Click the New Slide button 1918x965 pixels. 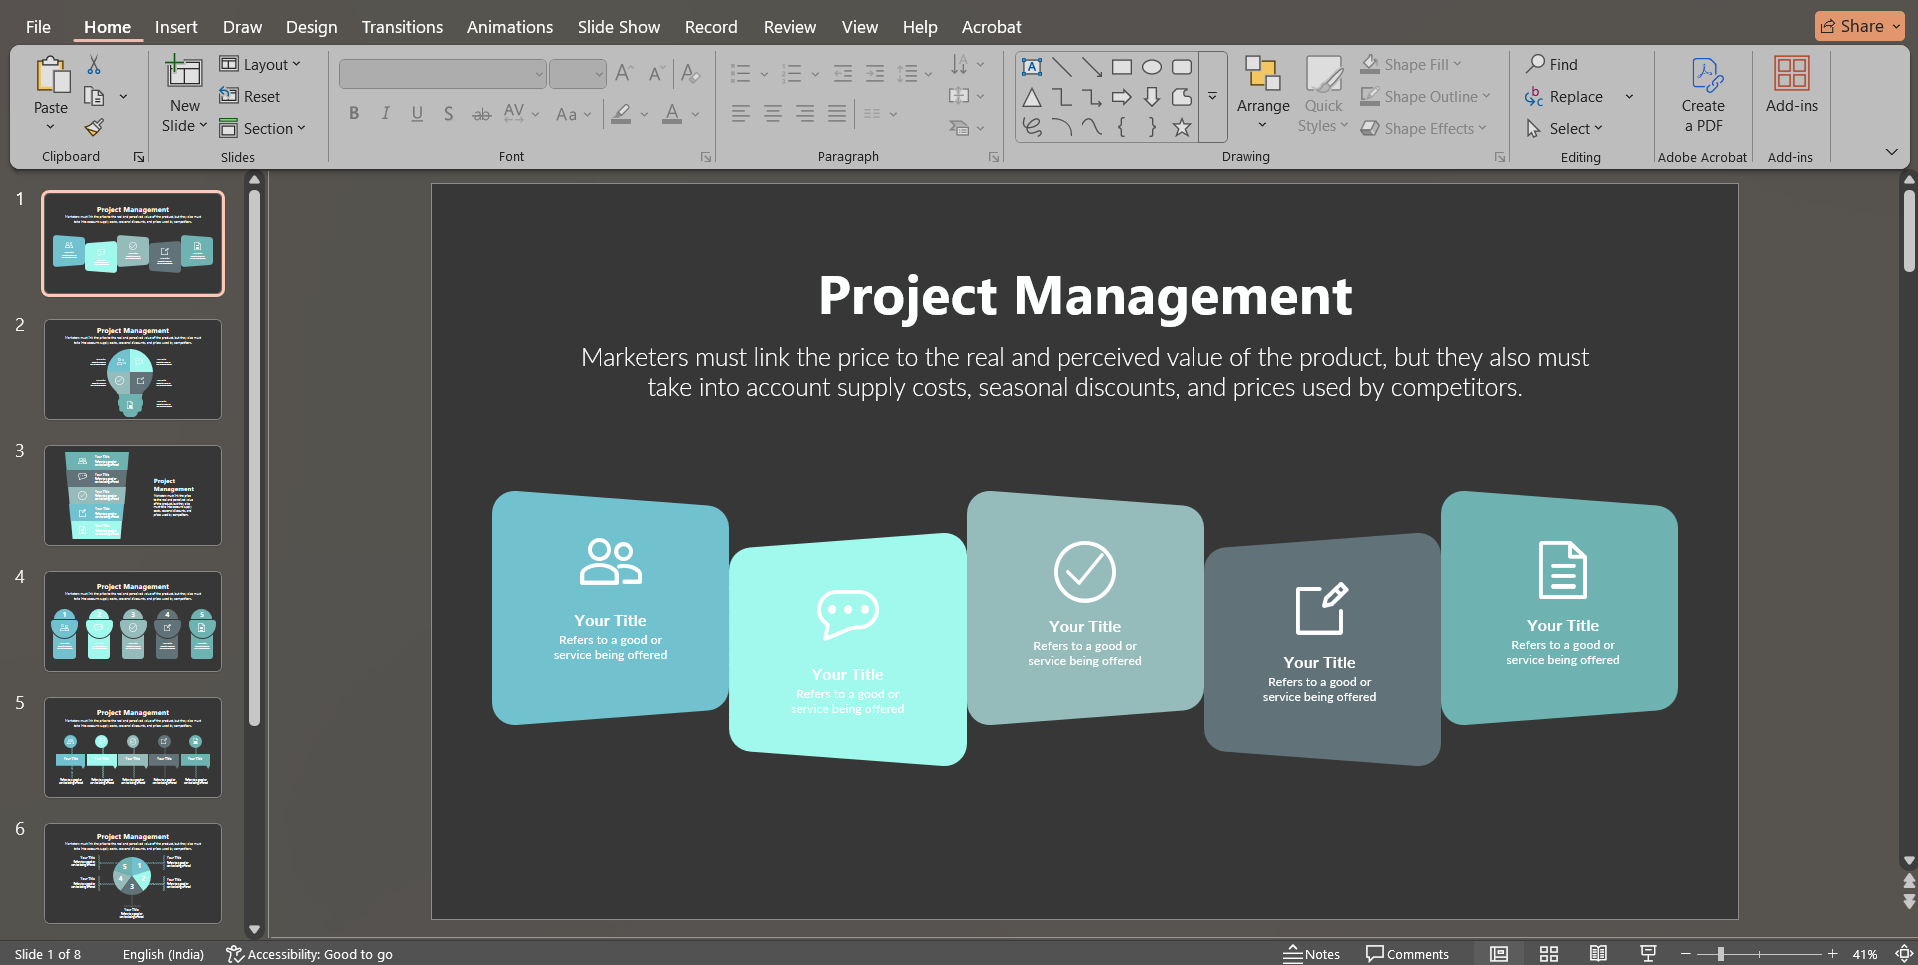[183, 88]
